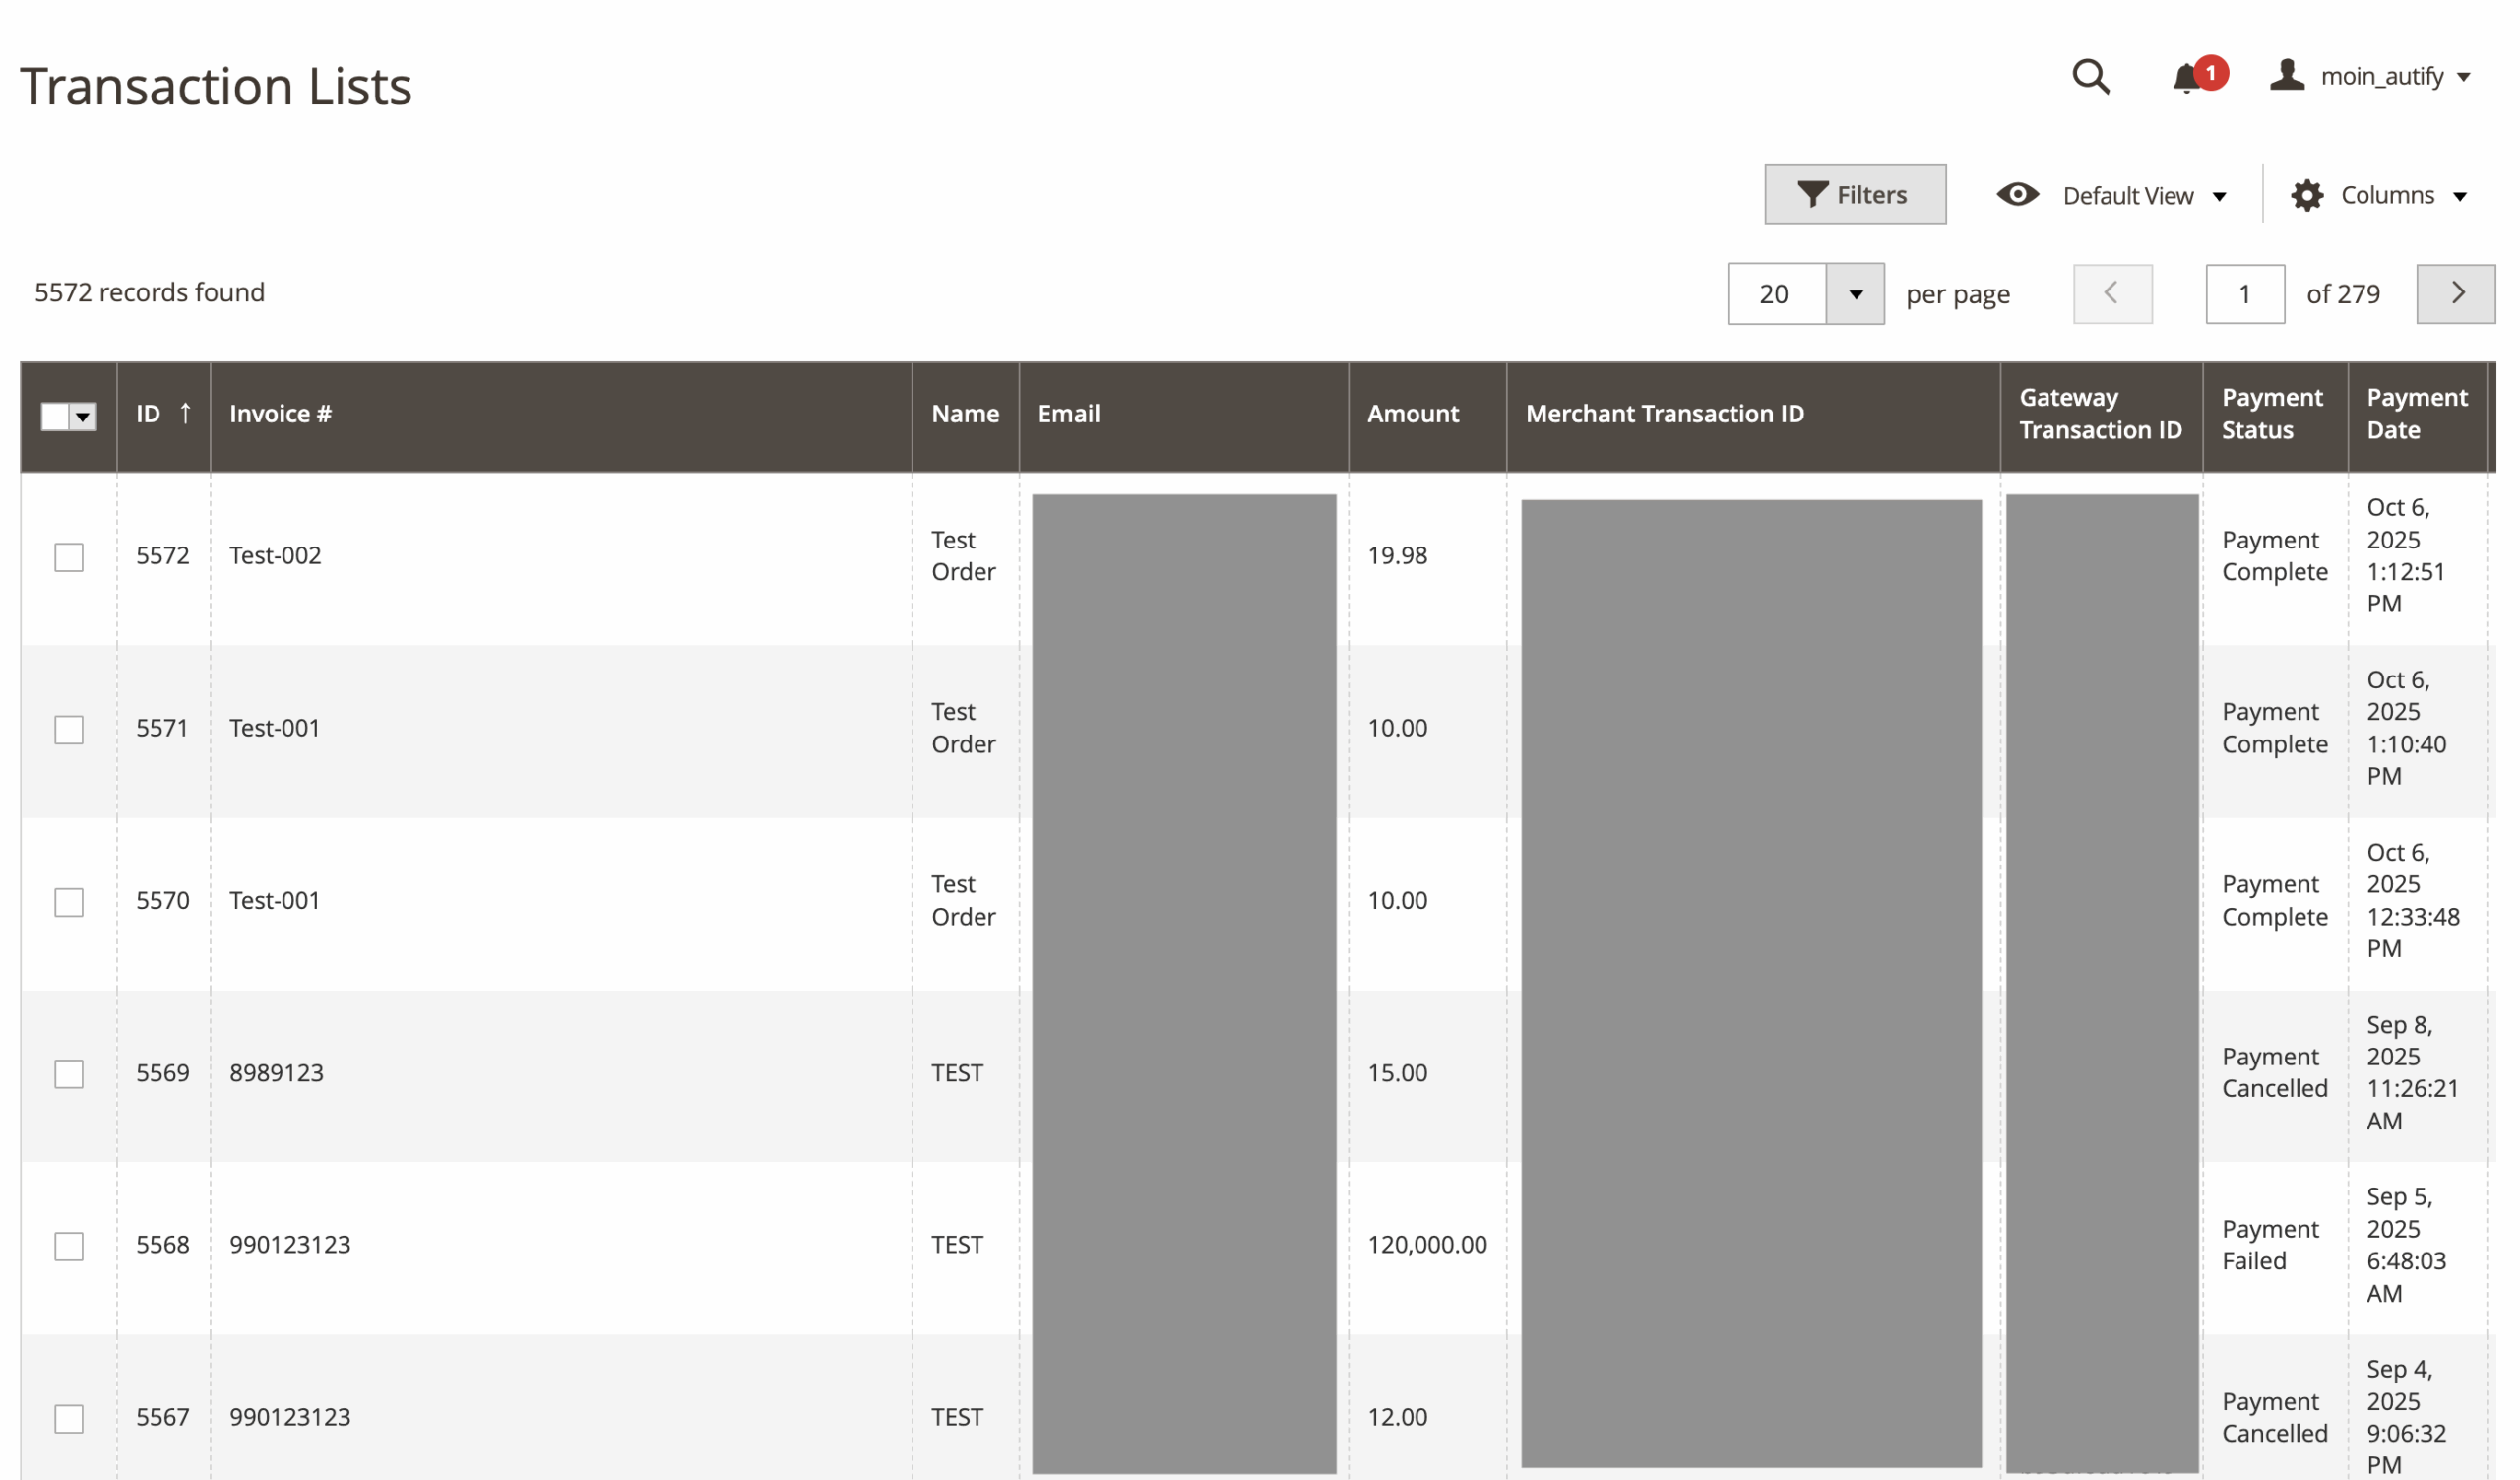The height and width of the screenshot is (1480, 2520).
Task: Click the eye icon beside Default View
Action: tap(2019, 195)
